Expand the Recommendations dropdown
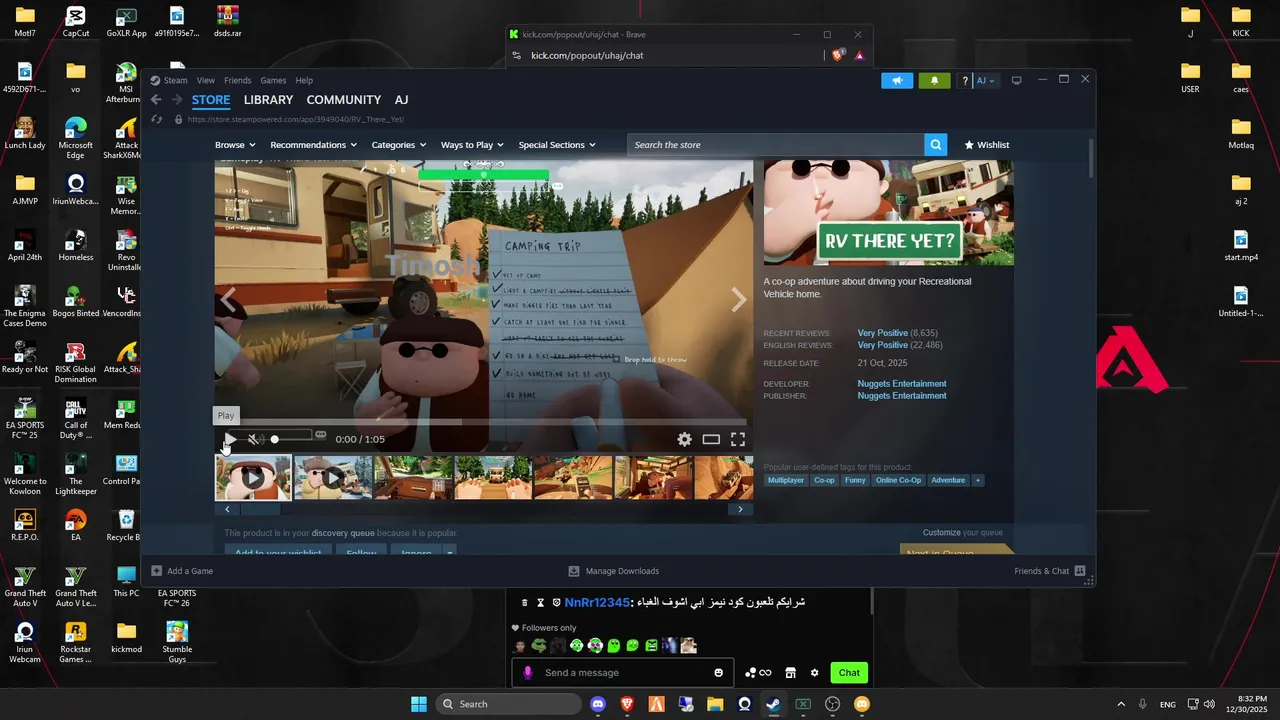This screenshot has height=720, width=1280. (313, 145)
